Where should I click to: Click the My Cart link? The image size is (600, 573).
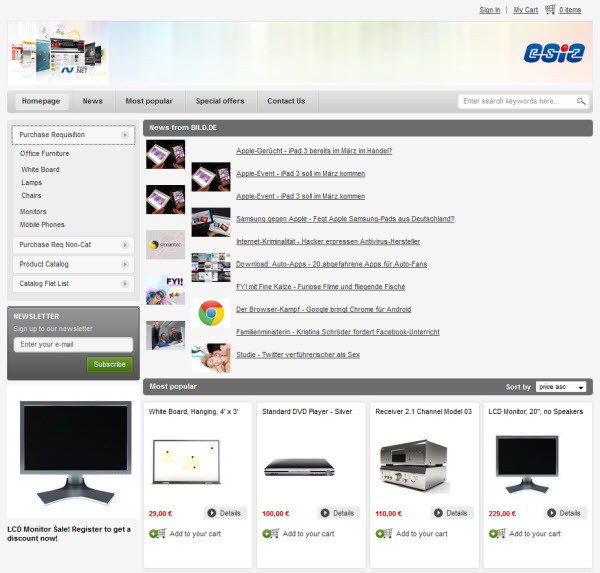coord(526,10)
